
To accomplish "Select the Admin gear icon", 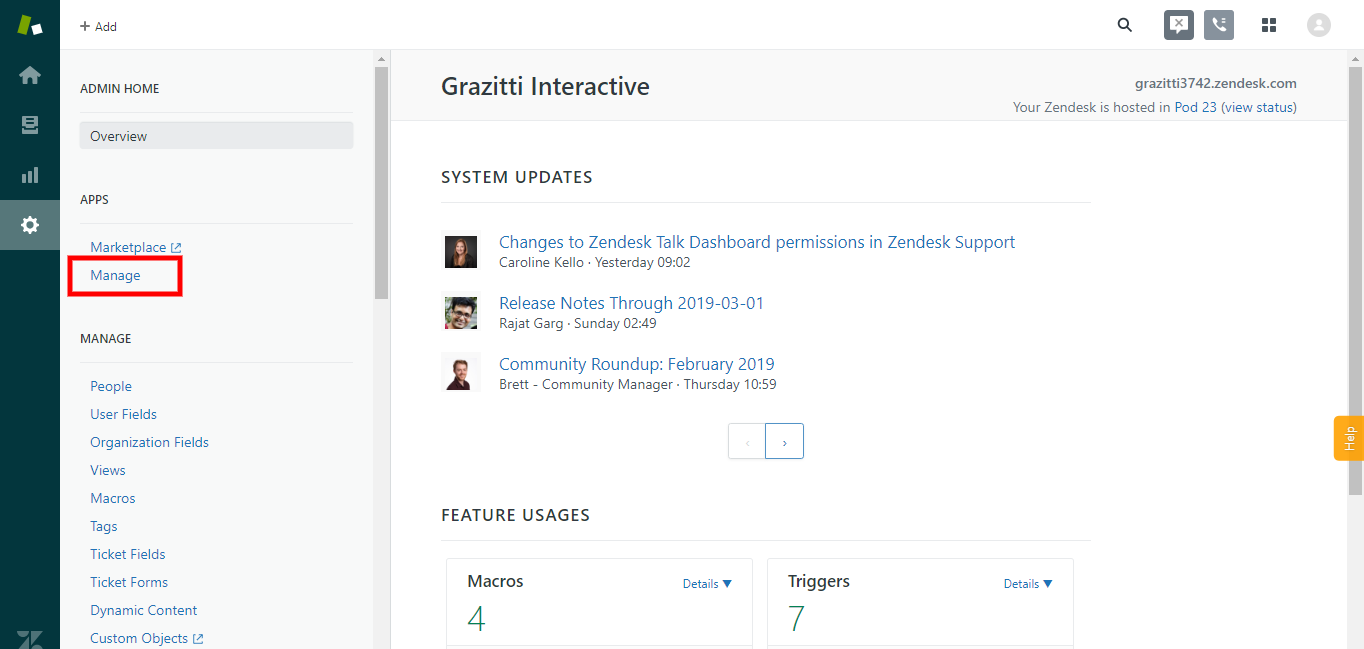I will click(30, 225).
